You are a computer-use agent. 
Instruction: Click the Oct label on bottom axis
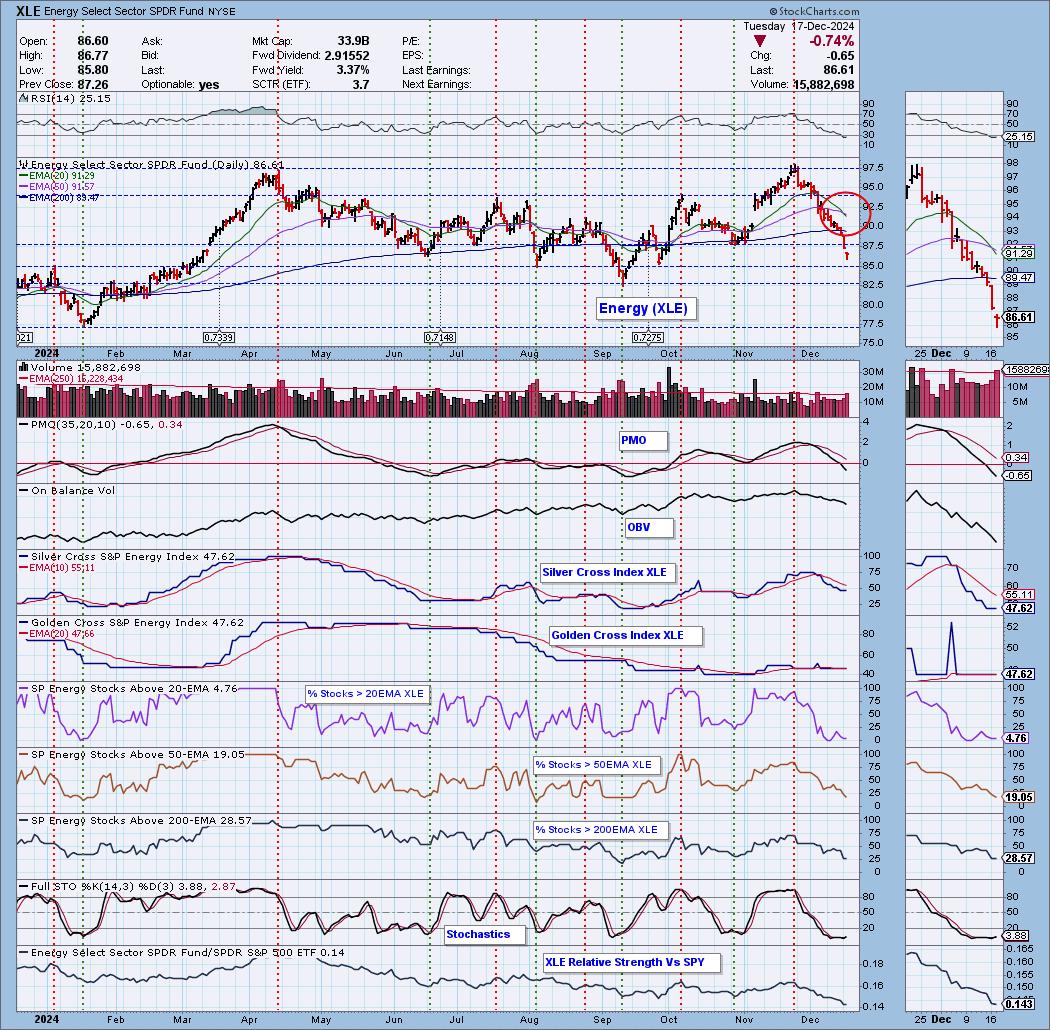(x=668, y=1020)
